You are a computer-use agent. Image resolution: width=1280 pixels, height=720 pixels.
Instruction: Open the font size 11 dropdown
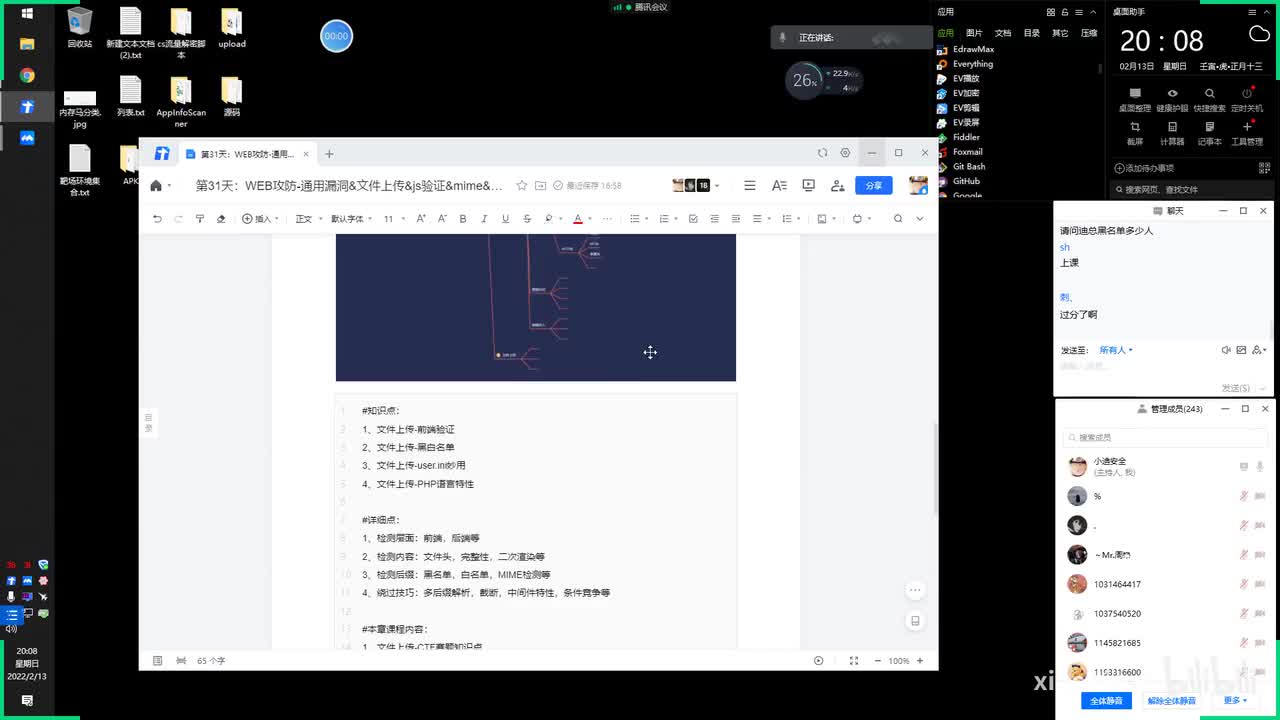393,219
